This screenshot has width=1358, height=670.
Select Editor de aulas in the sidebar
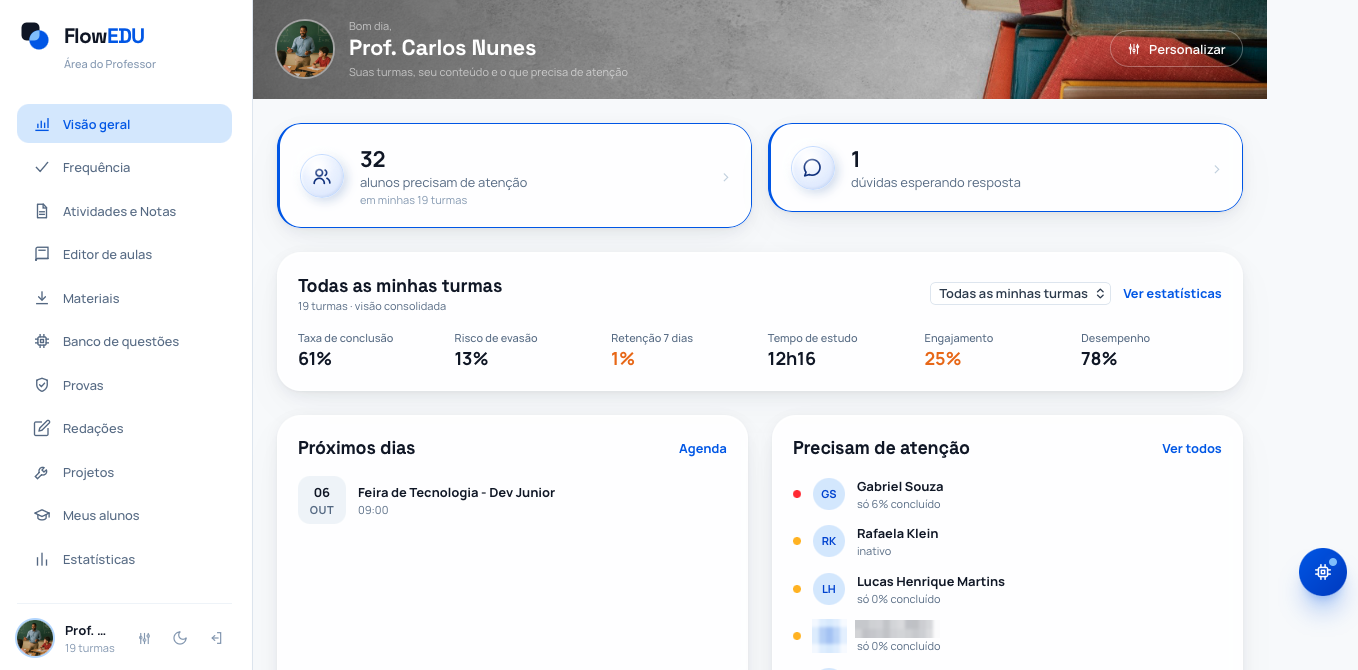(x=124, y=254)
